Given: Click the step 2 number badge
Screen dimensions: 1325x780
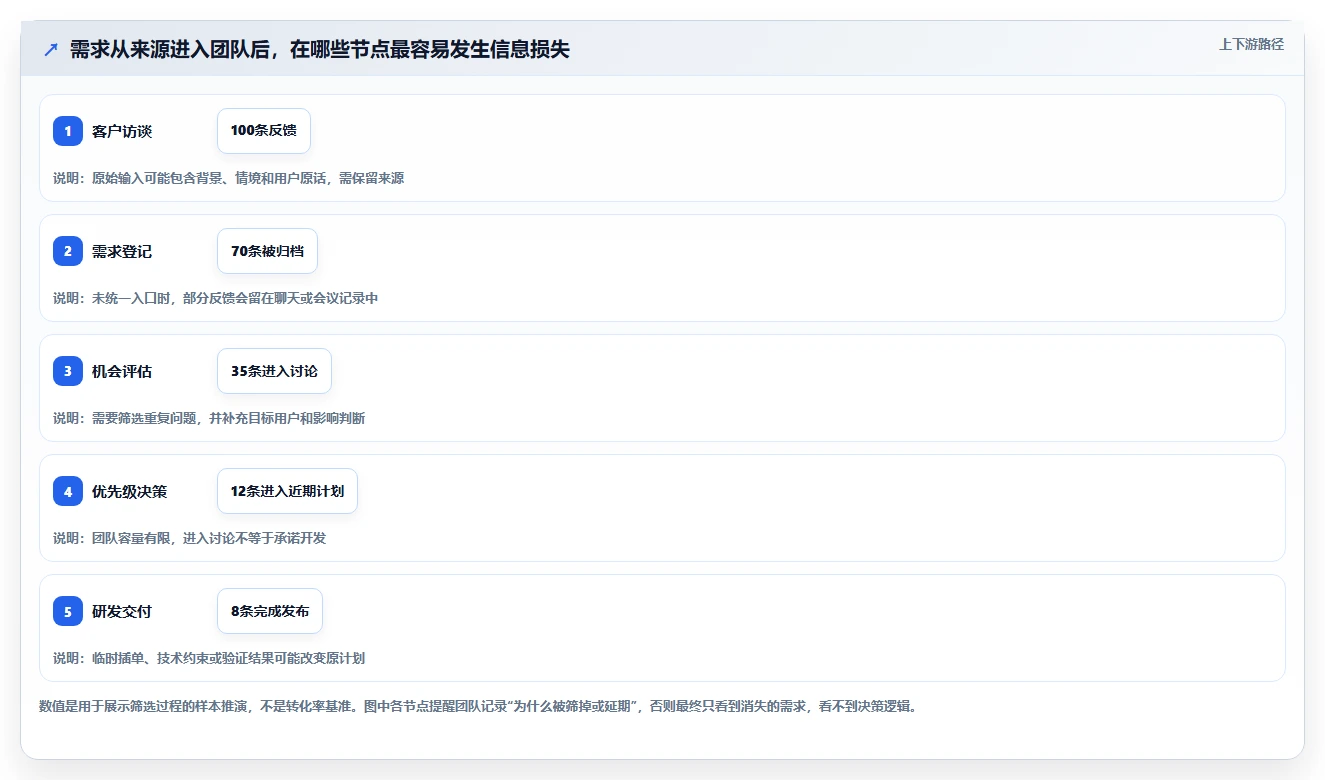Looking at the screenshot, I should (x=68, y=251).
